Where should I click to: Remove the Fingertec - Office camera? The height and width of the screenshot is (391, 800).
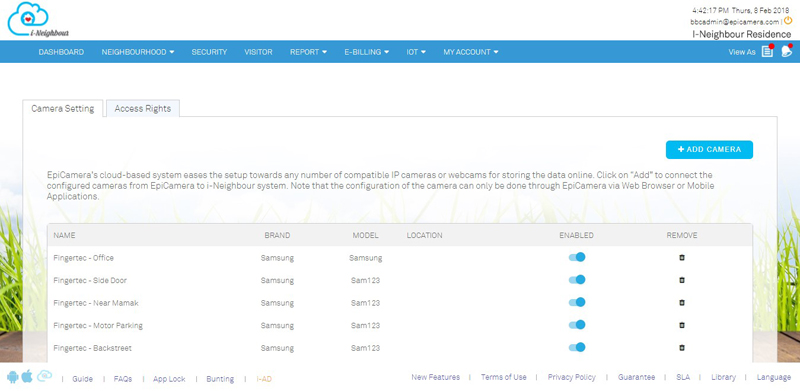click(x=682, y=258)
